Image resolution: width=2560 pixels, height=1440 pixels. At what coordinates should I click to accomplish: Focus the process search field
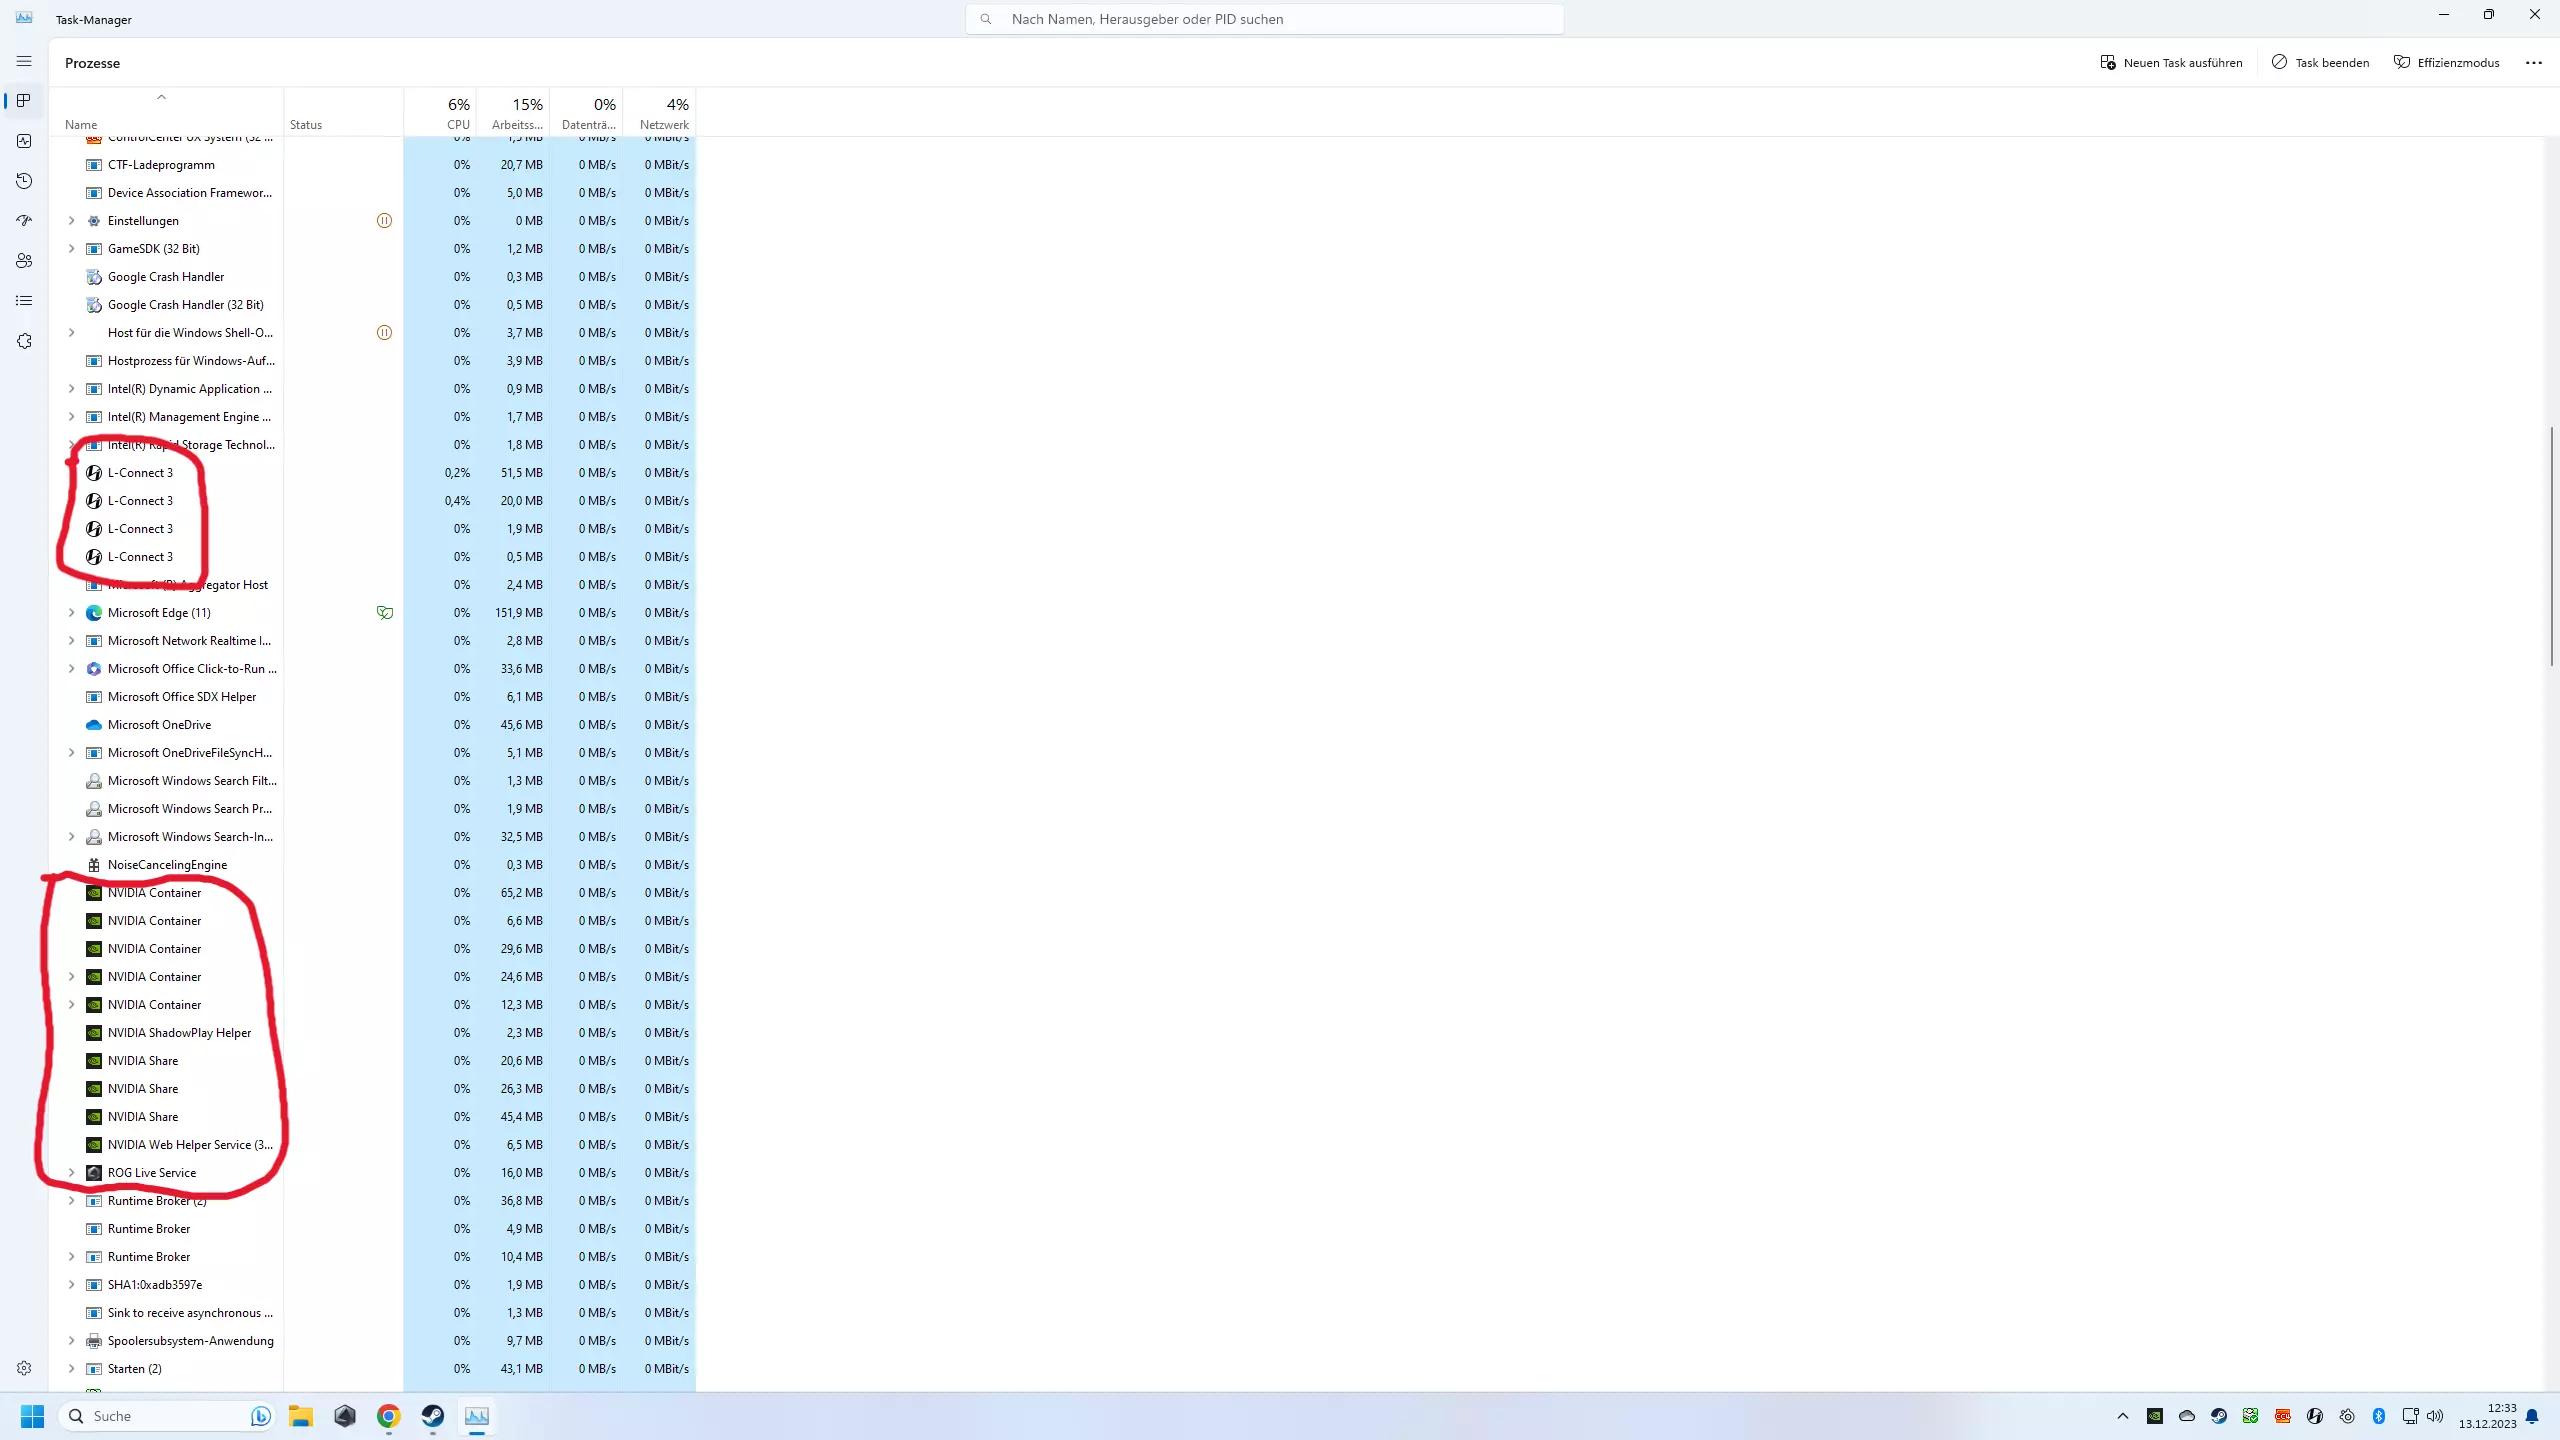coord(1264,19)
